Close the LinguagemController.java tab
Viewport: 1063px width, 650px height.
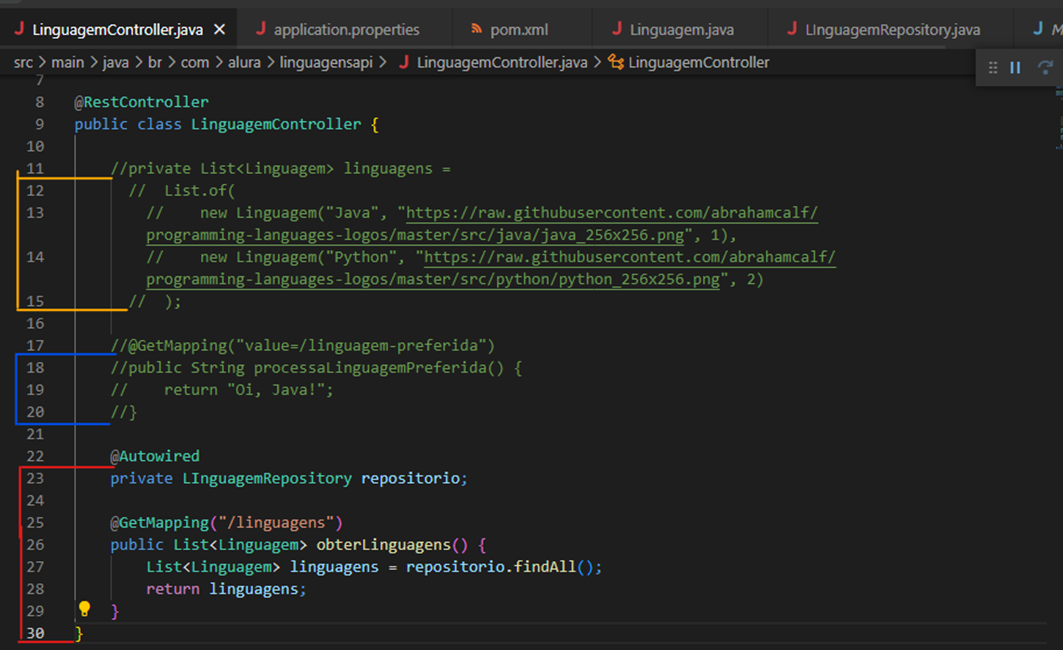[220, 30]
